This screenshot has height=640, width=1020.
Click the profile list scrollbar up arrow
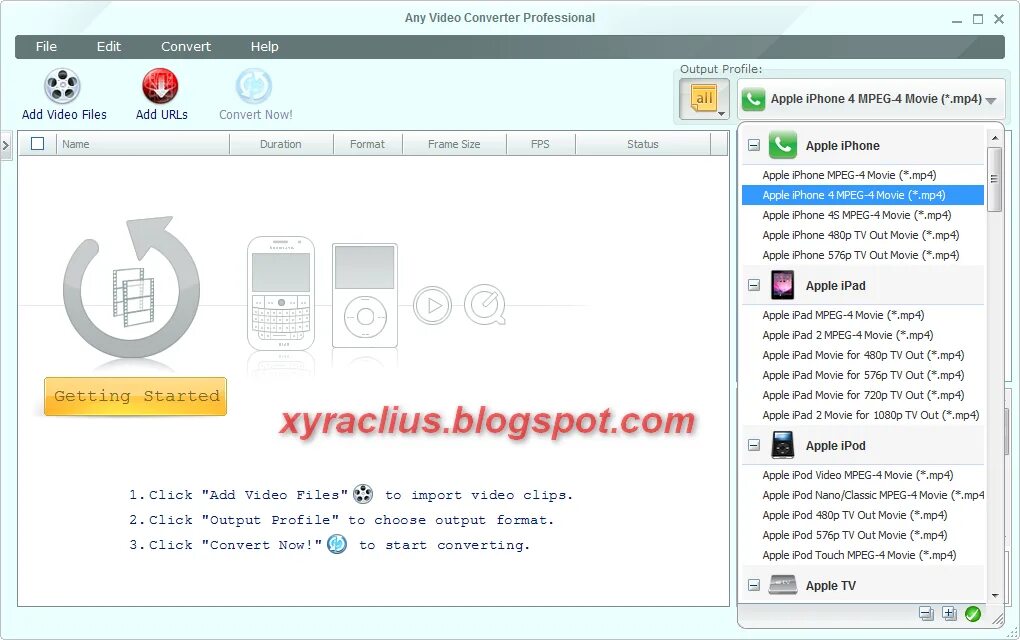click(x=995, y=138)
